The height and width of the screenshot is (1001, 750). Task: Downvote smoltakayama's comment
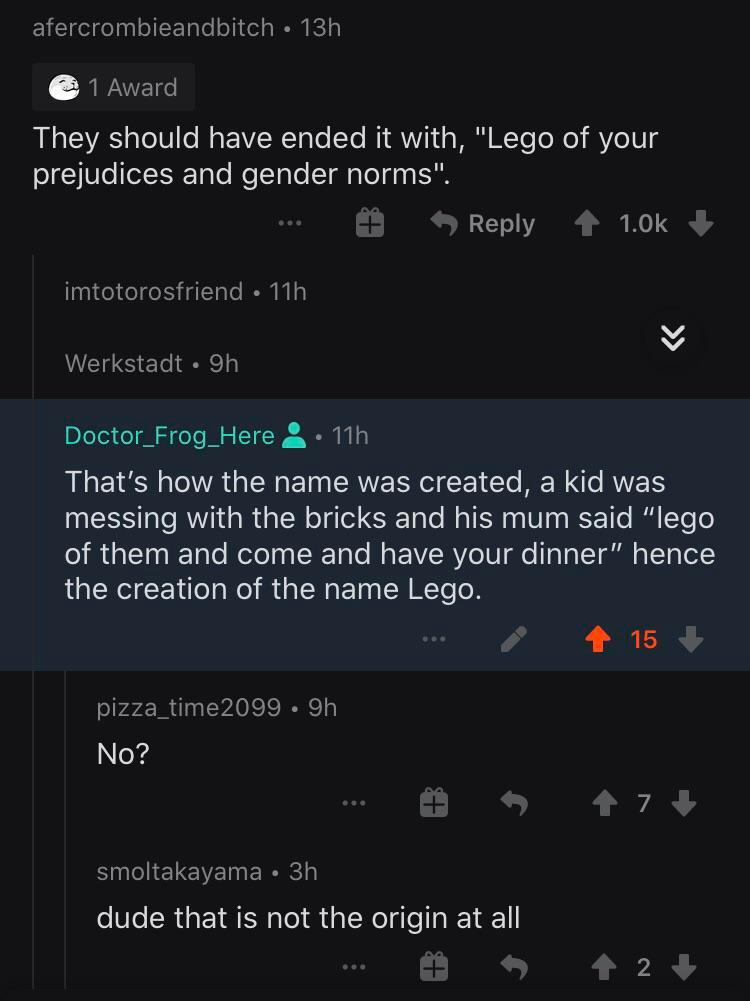(x=684, y=967)
